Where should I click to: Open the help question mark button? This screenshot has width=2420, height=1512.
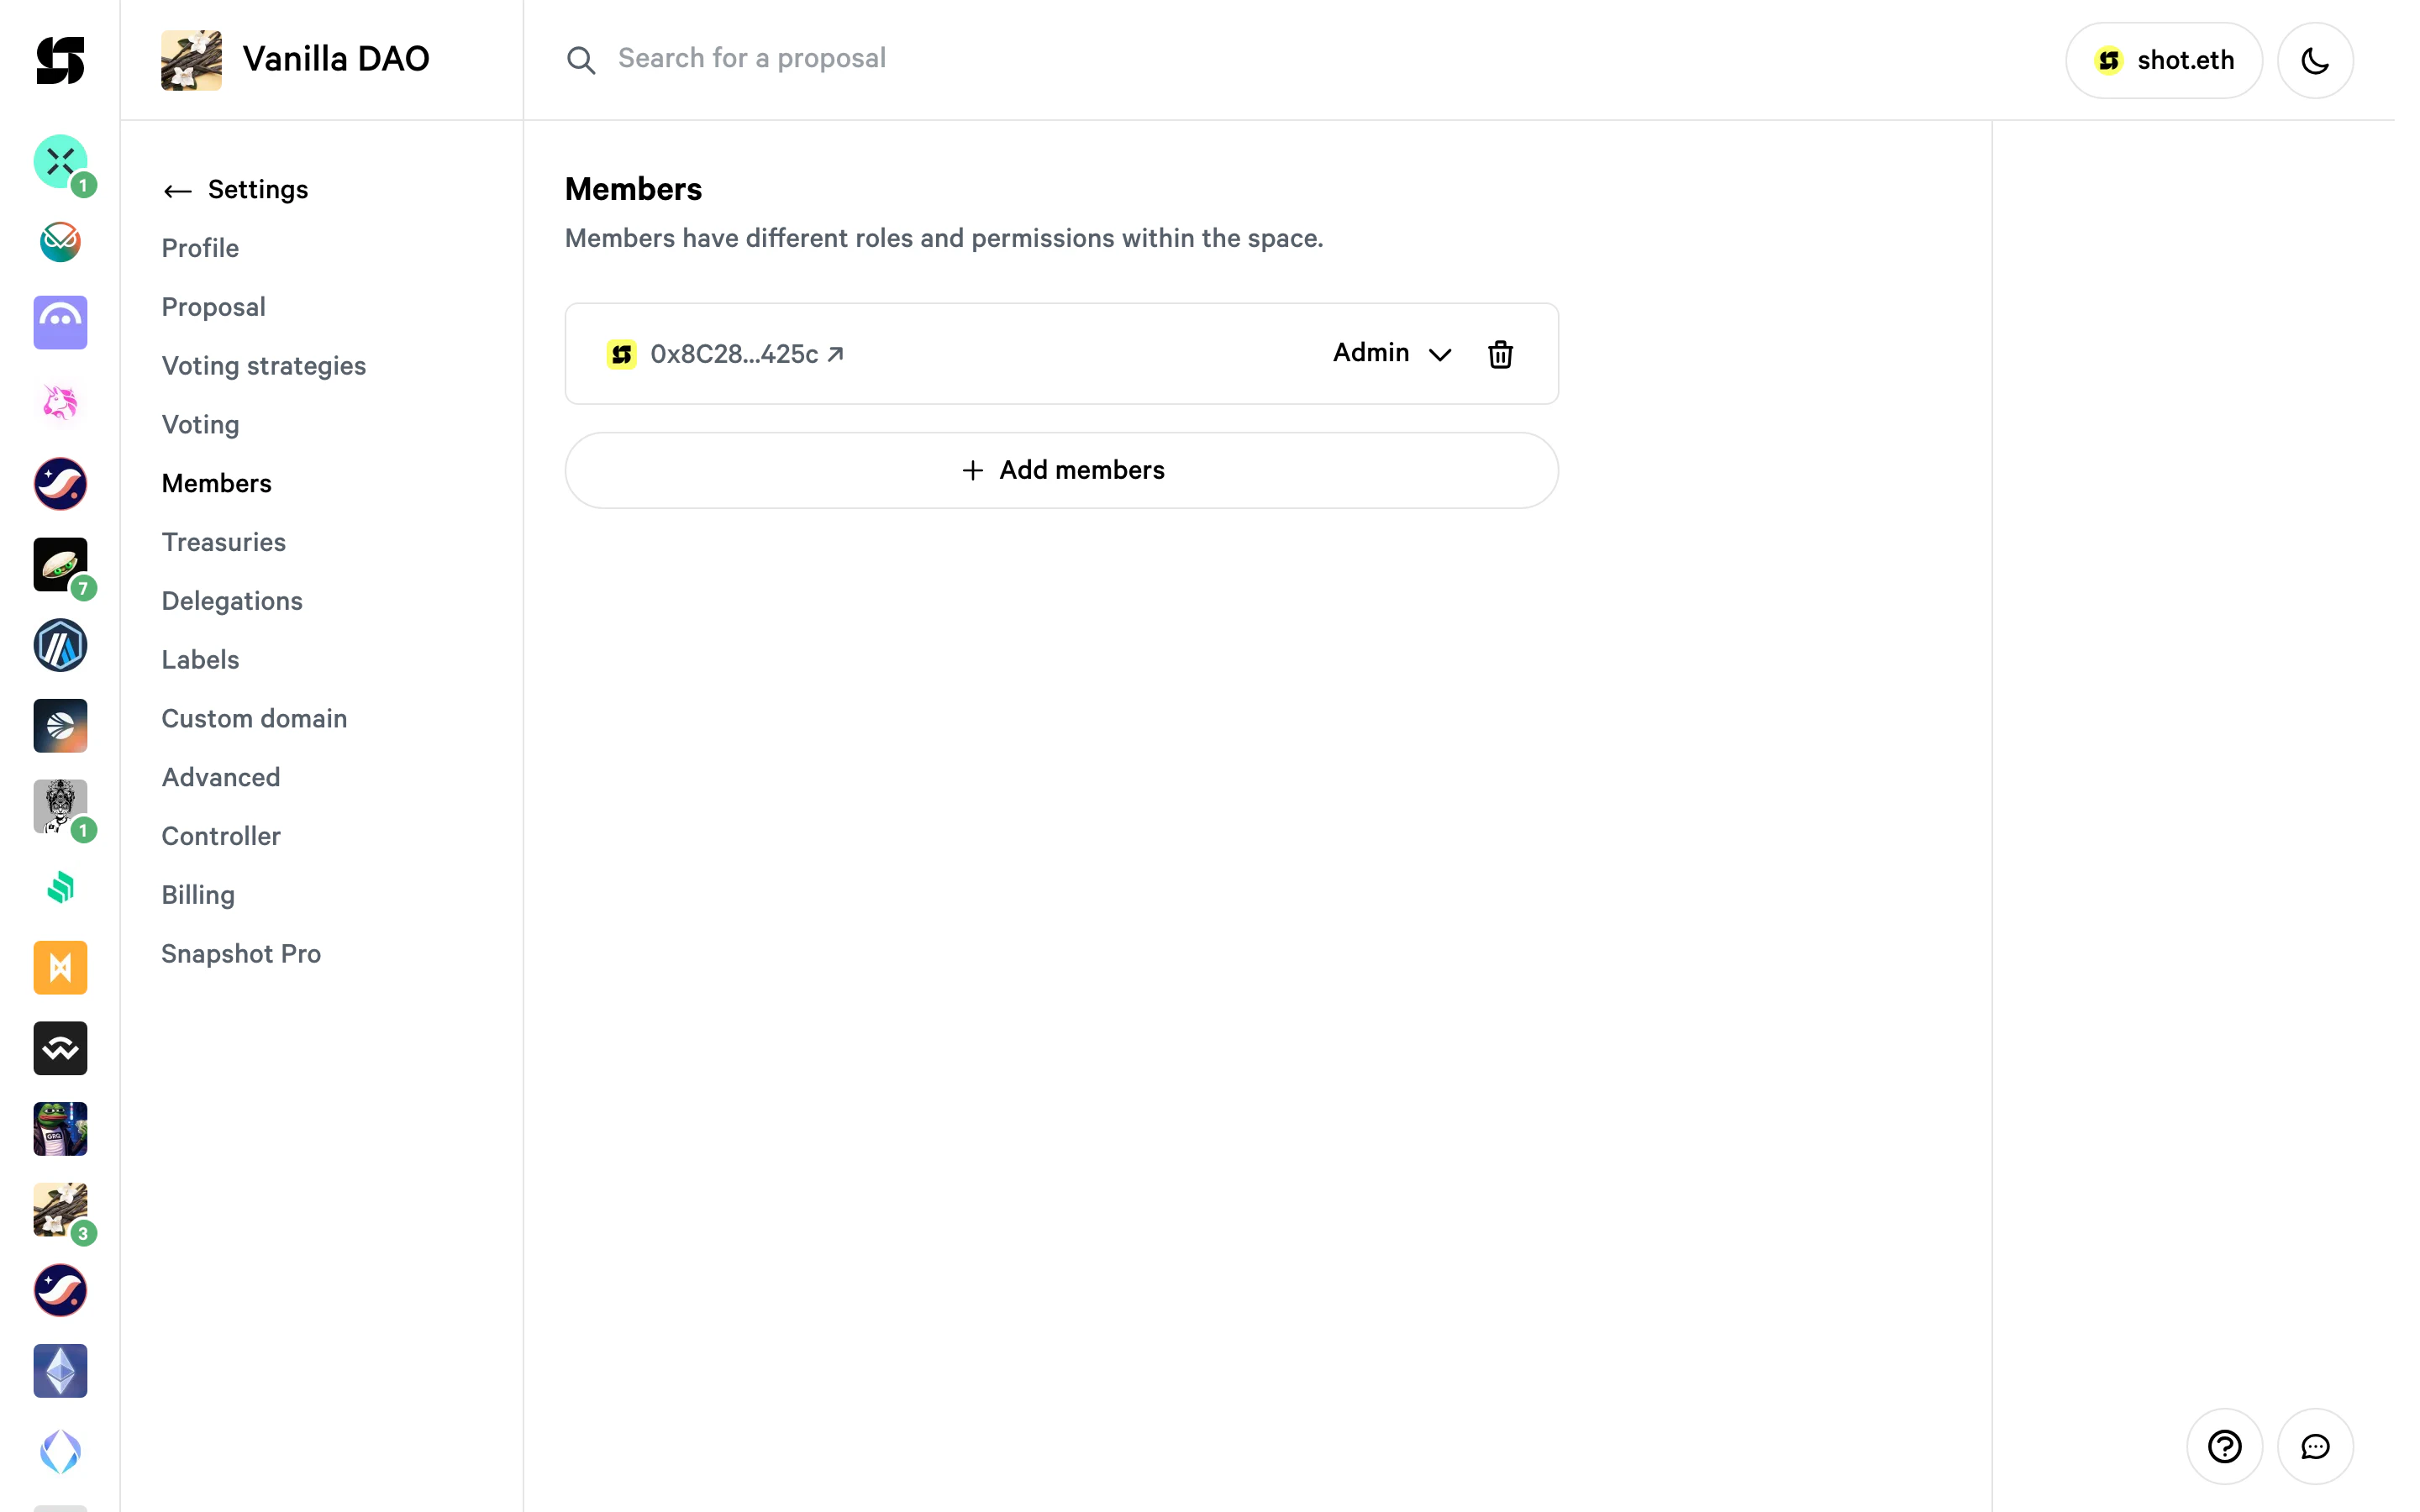pyautogui.click(x=2224, y=1446)
